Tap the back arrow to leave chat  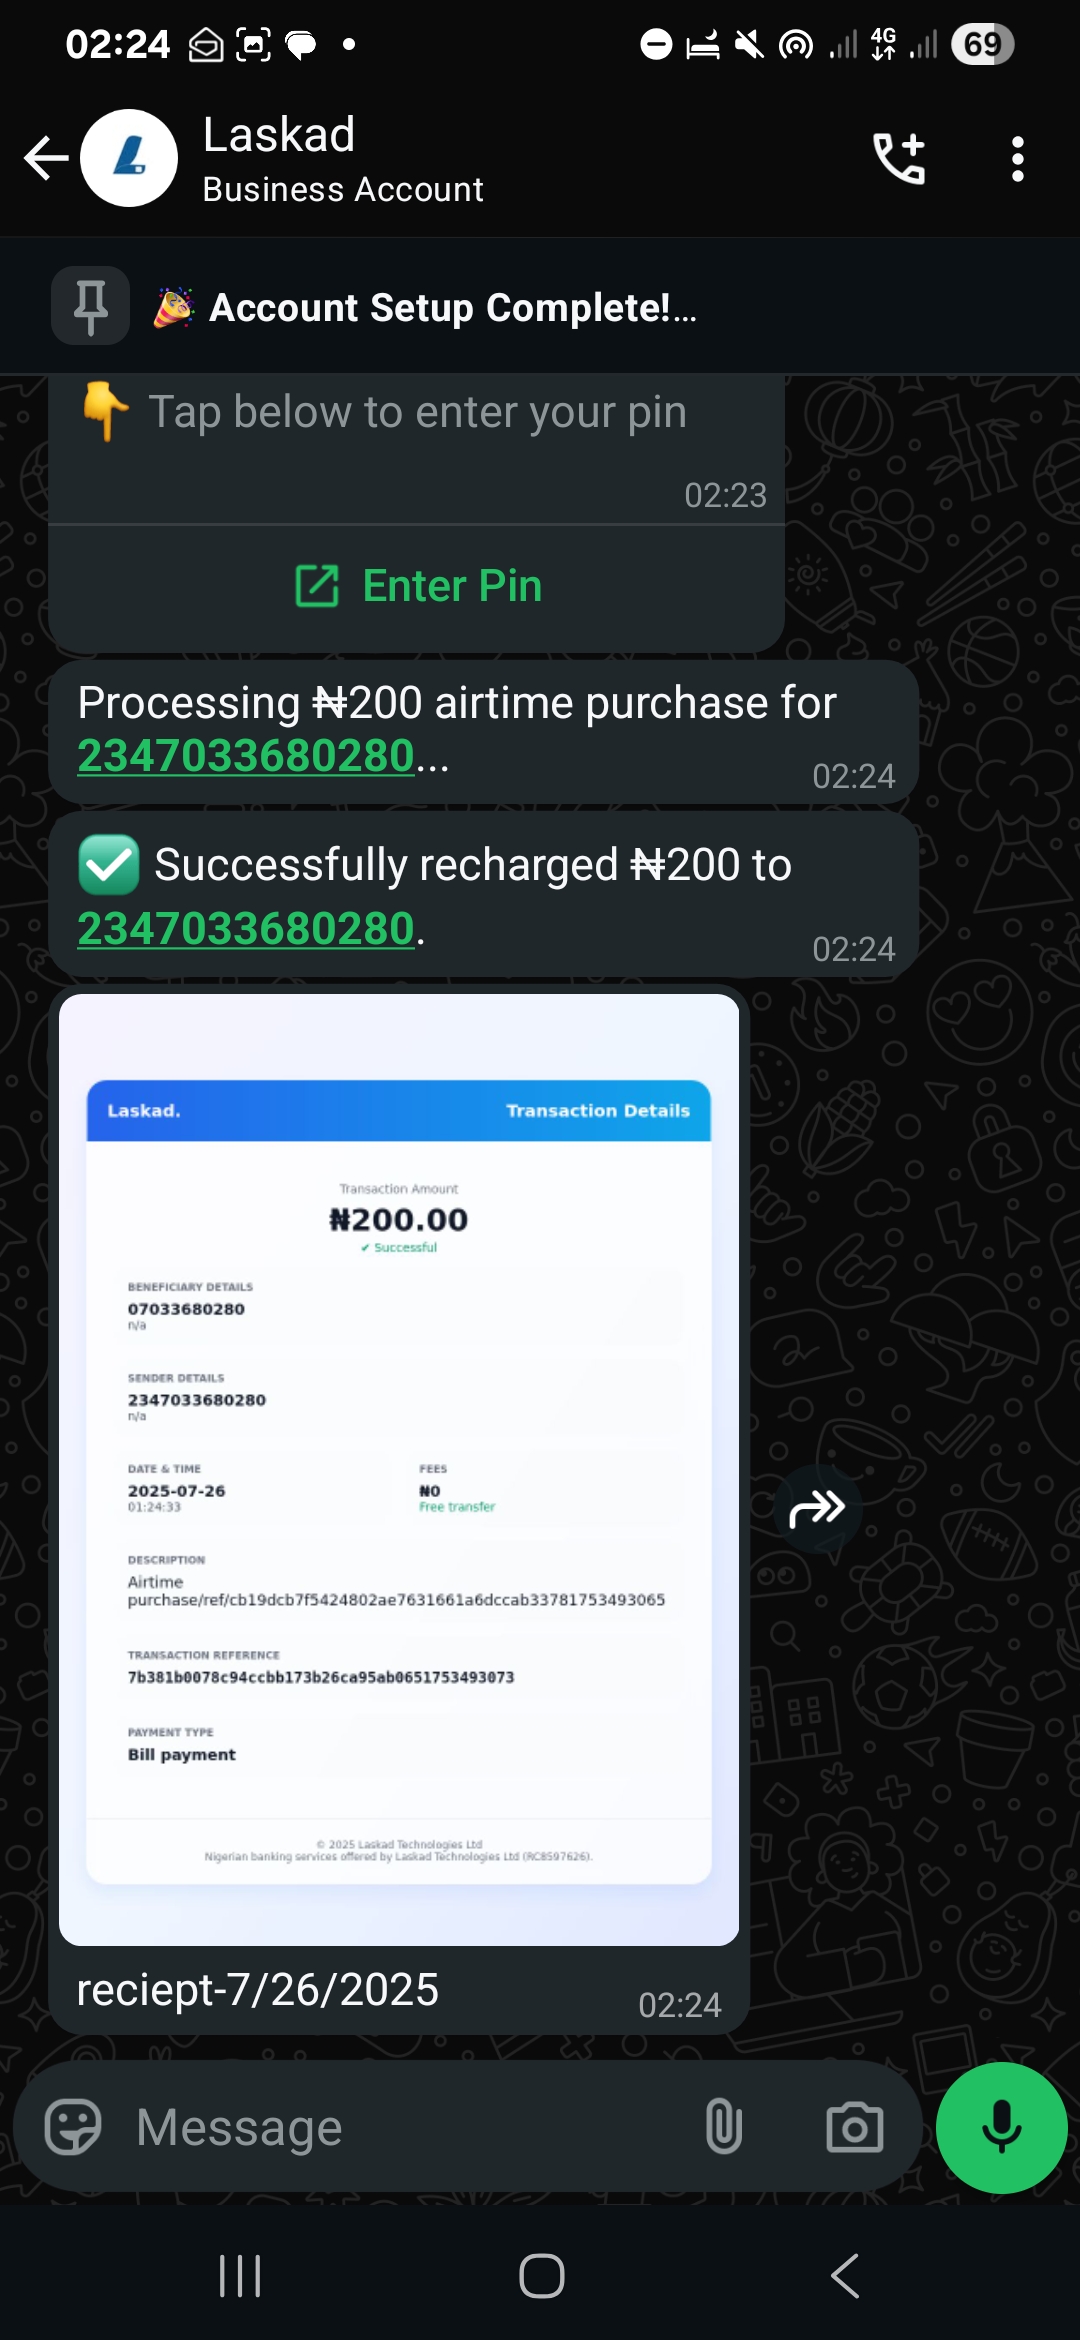(46, 158)
